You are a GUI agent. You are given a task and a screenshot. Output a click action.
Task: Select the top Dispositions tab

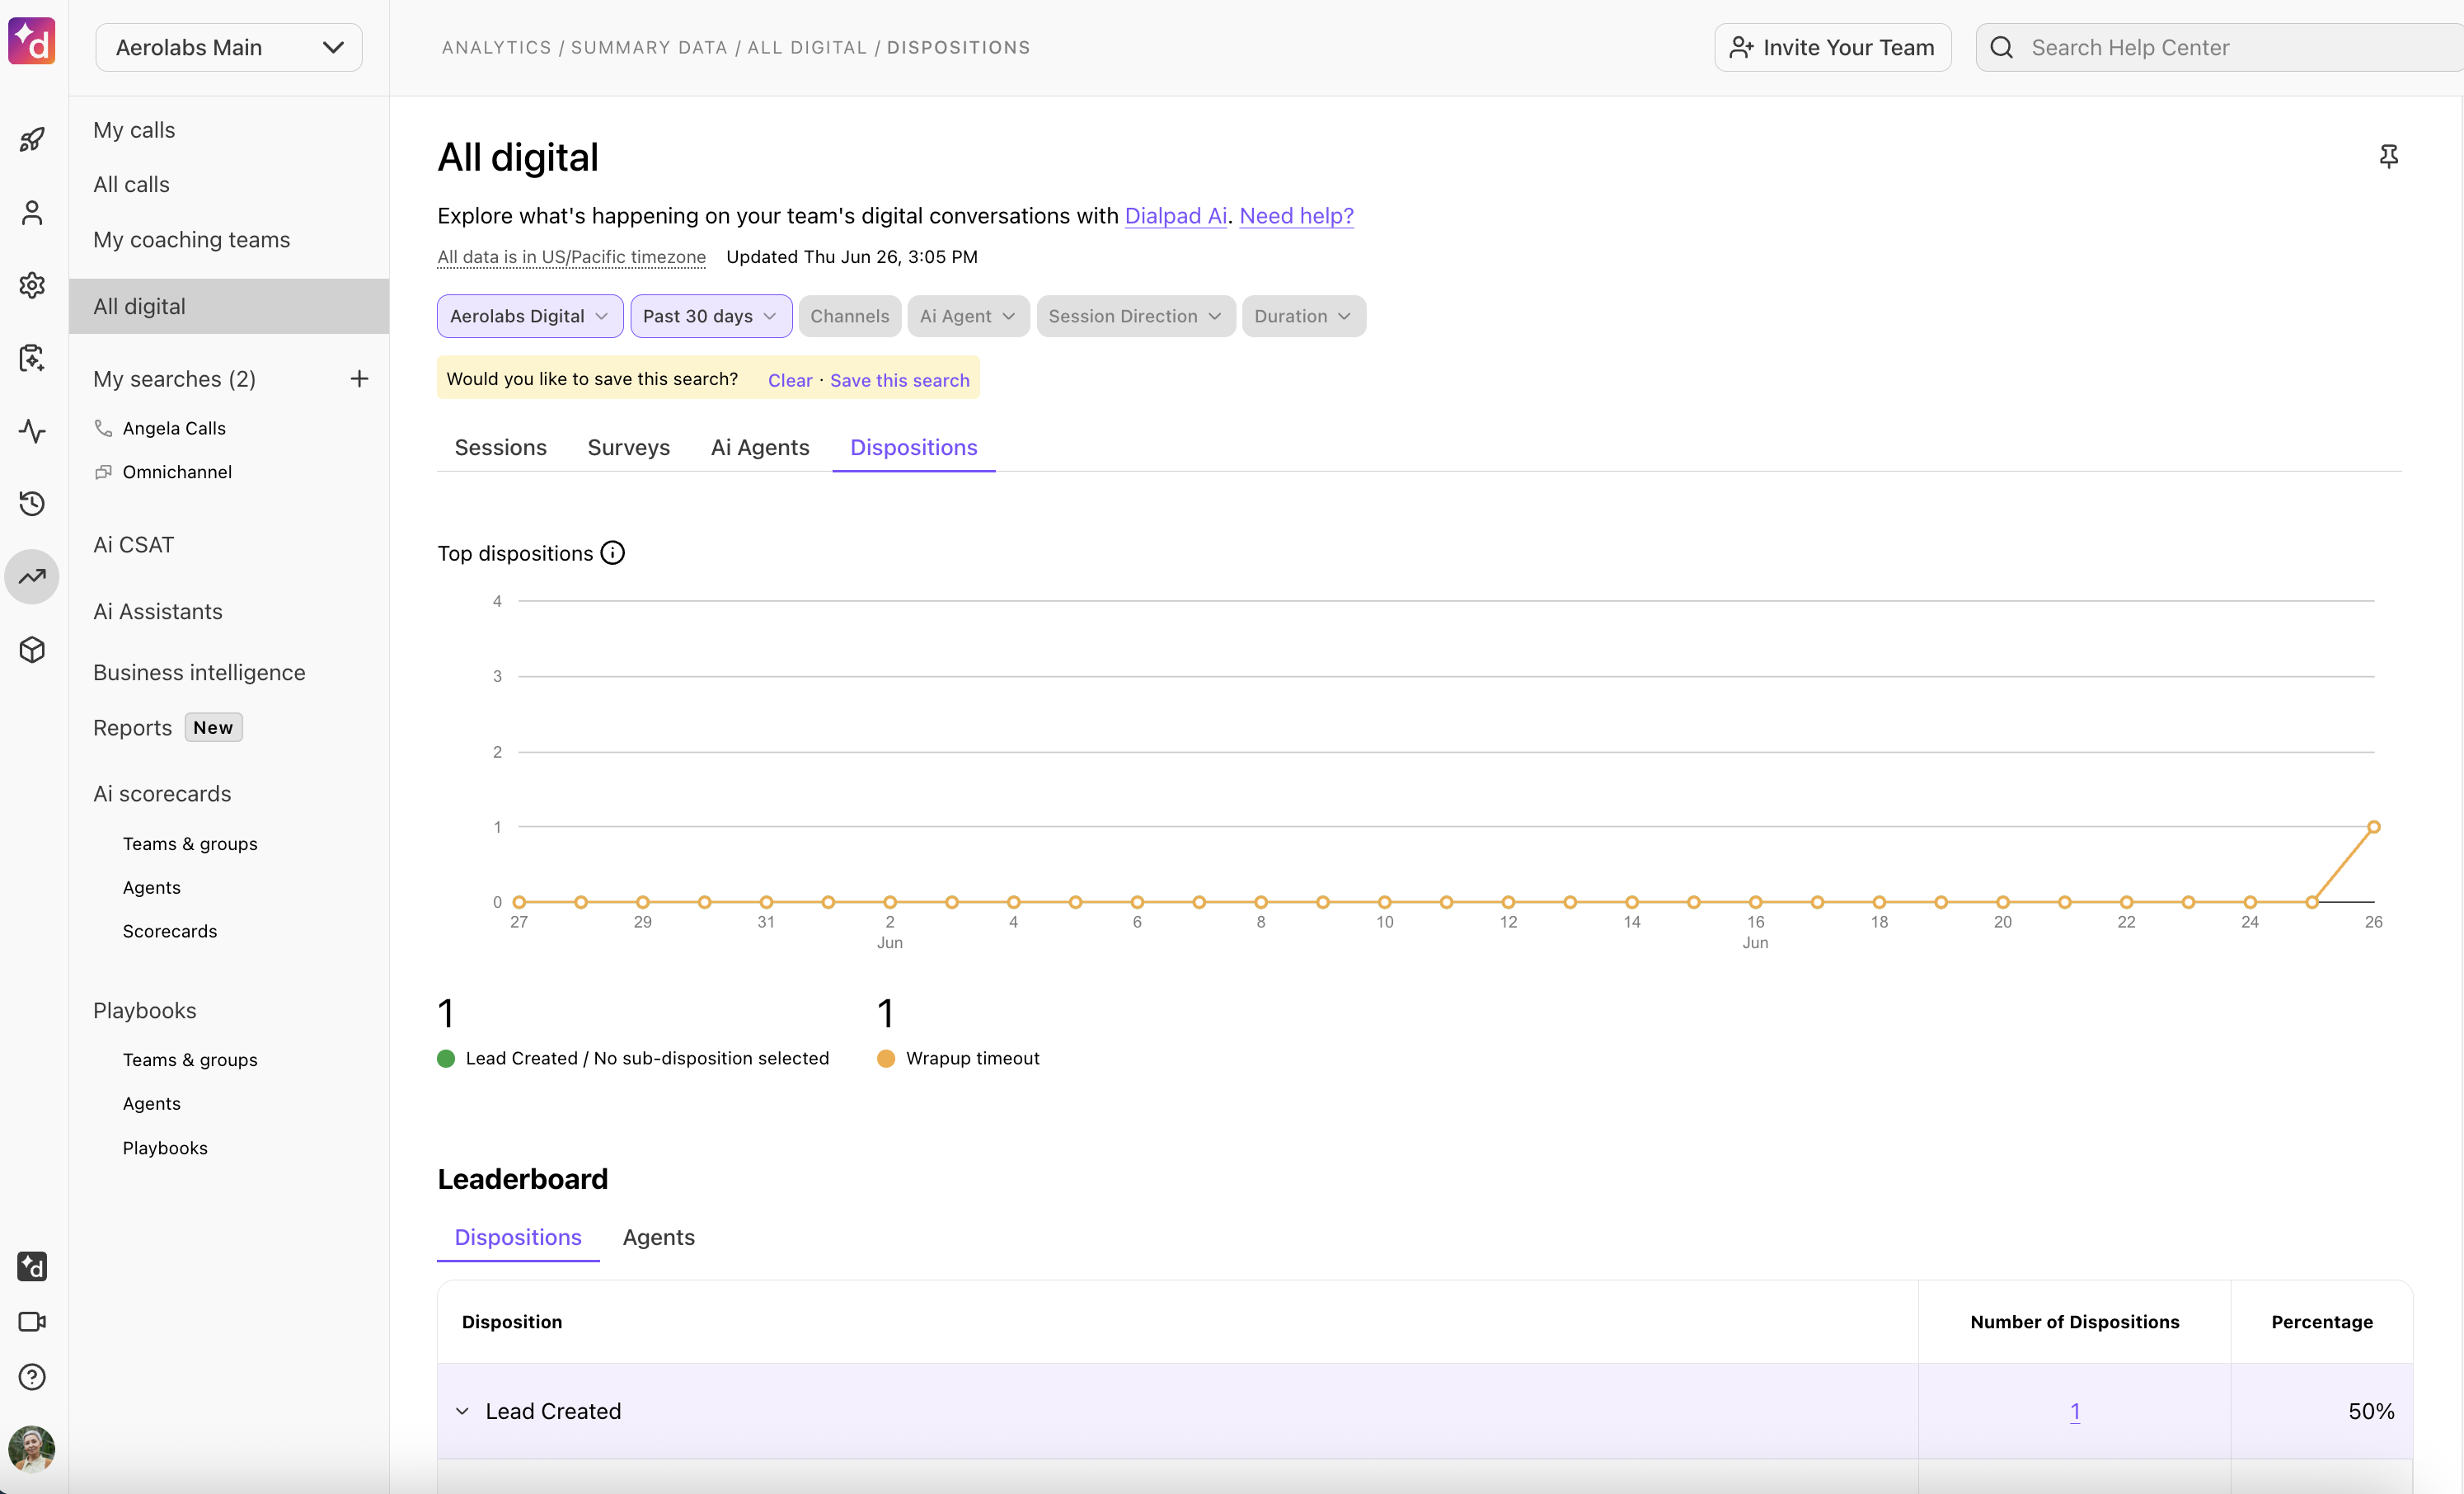tap(914, 447)
